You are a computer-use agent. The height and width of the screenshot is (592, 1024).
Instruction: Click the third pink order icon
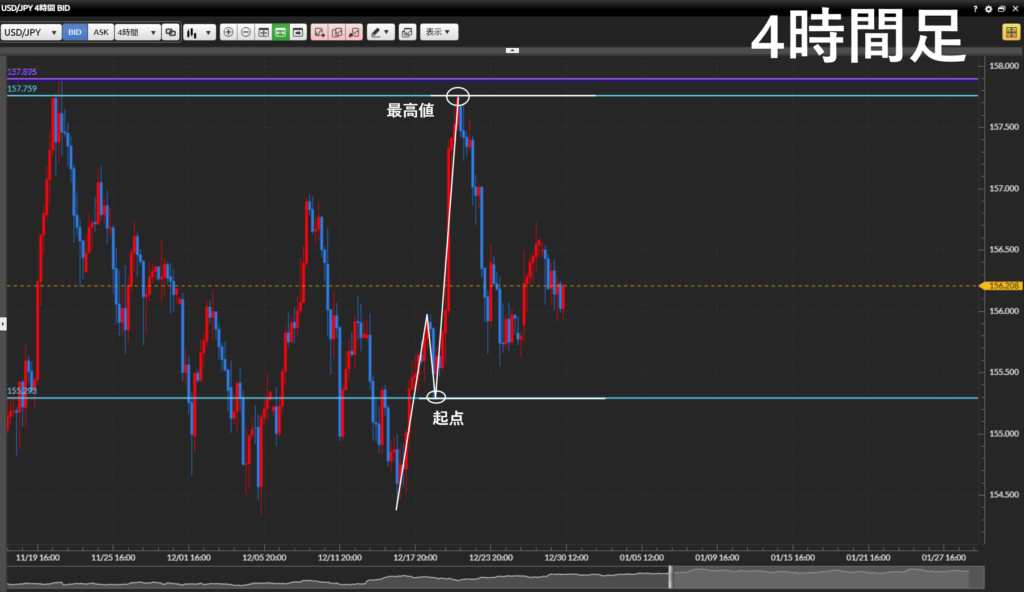(354, 32)
